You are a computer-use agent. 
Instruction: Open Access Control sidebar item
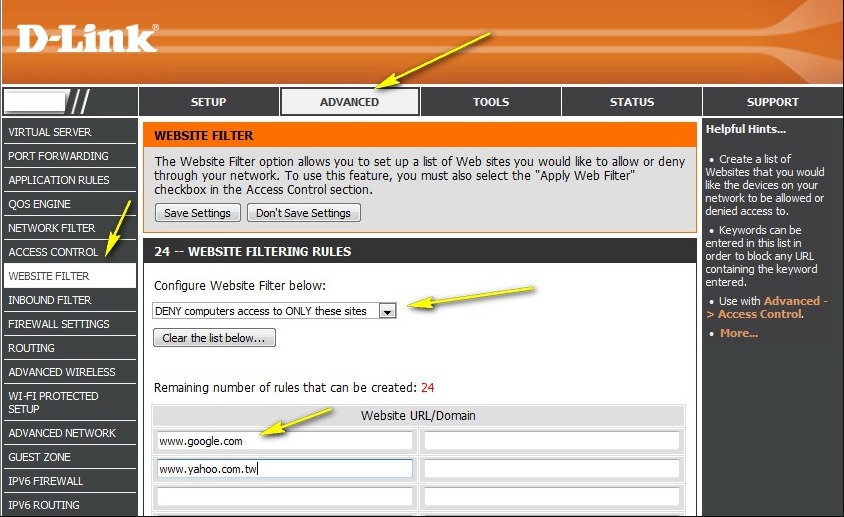53,252
